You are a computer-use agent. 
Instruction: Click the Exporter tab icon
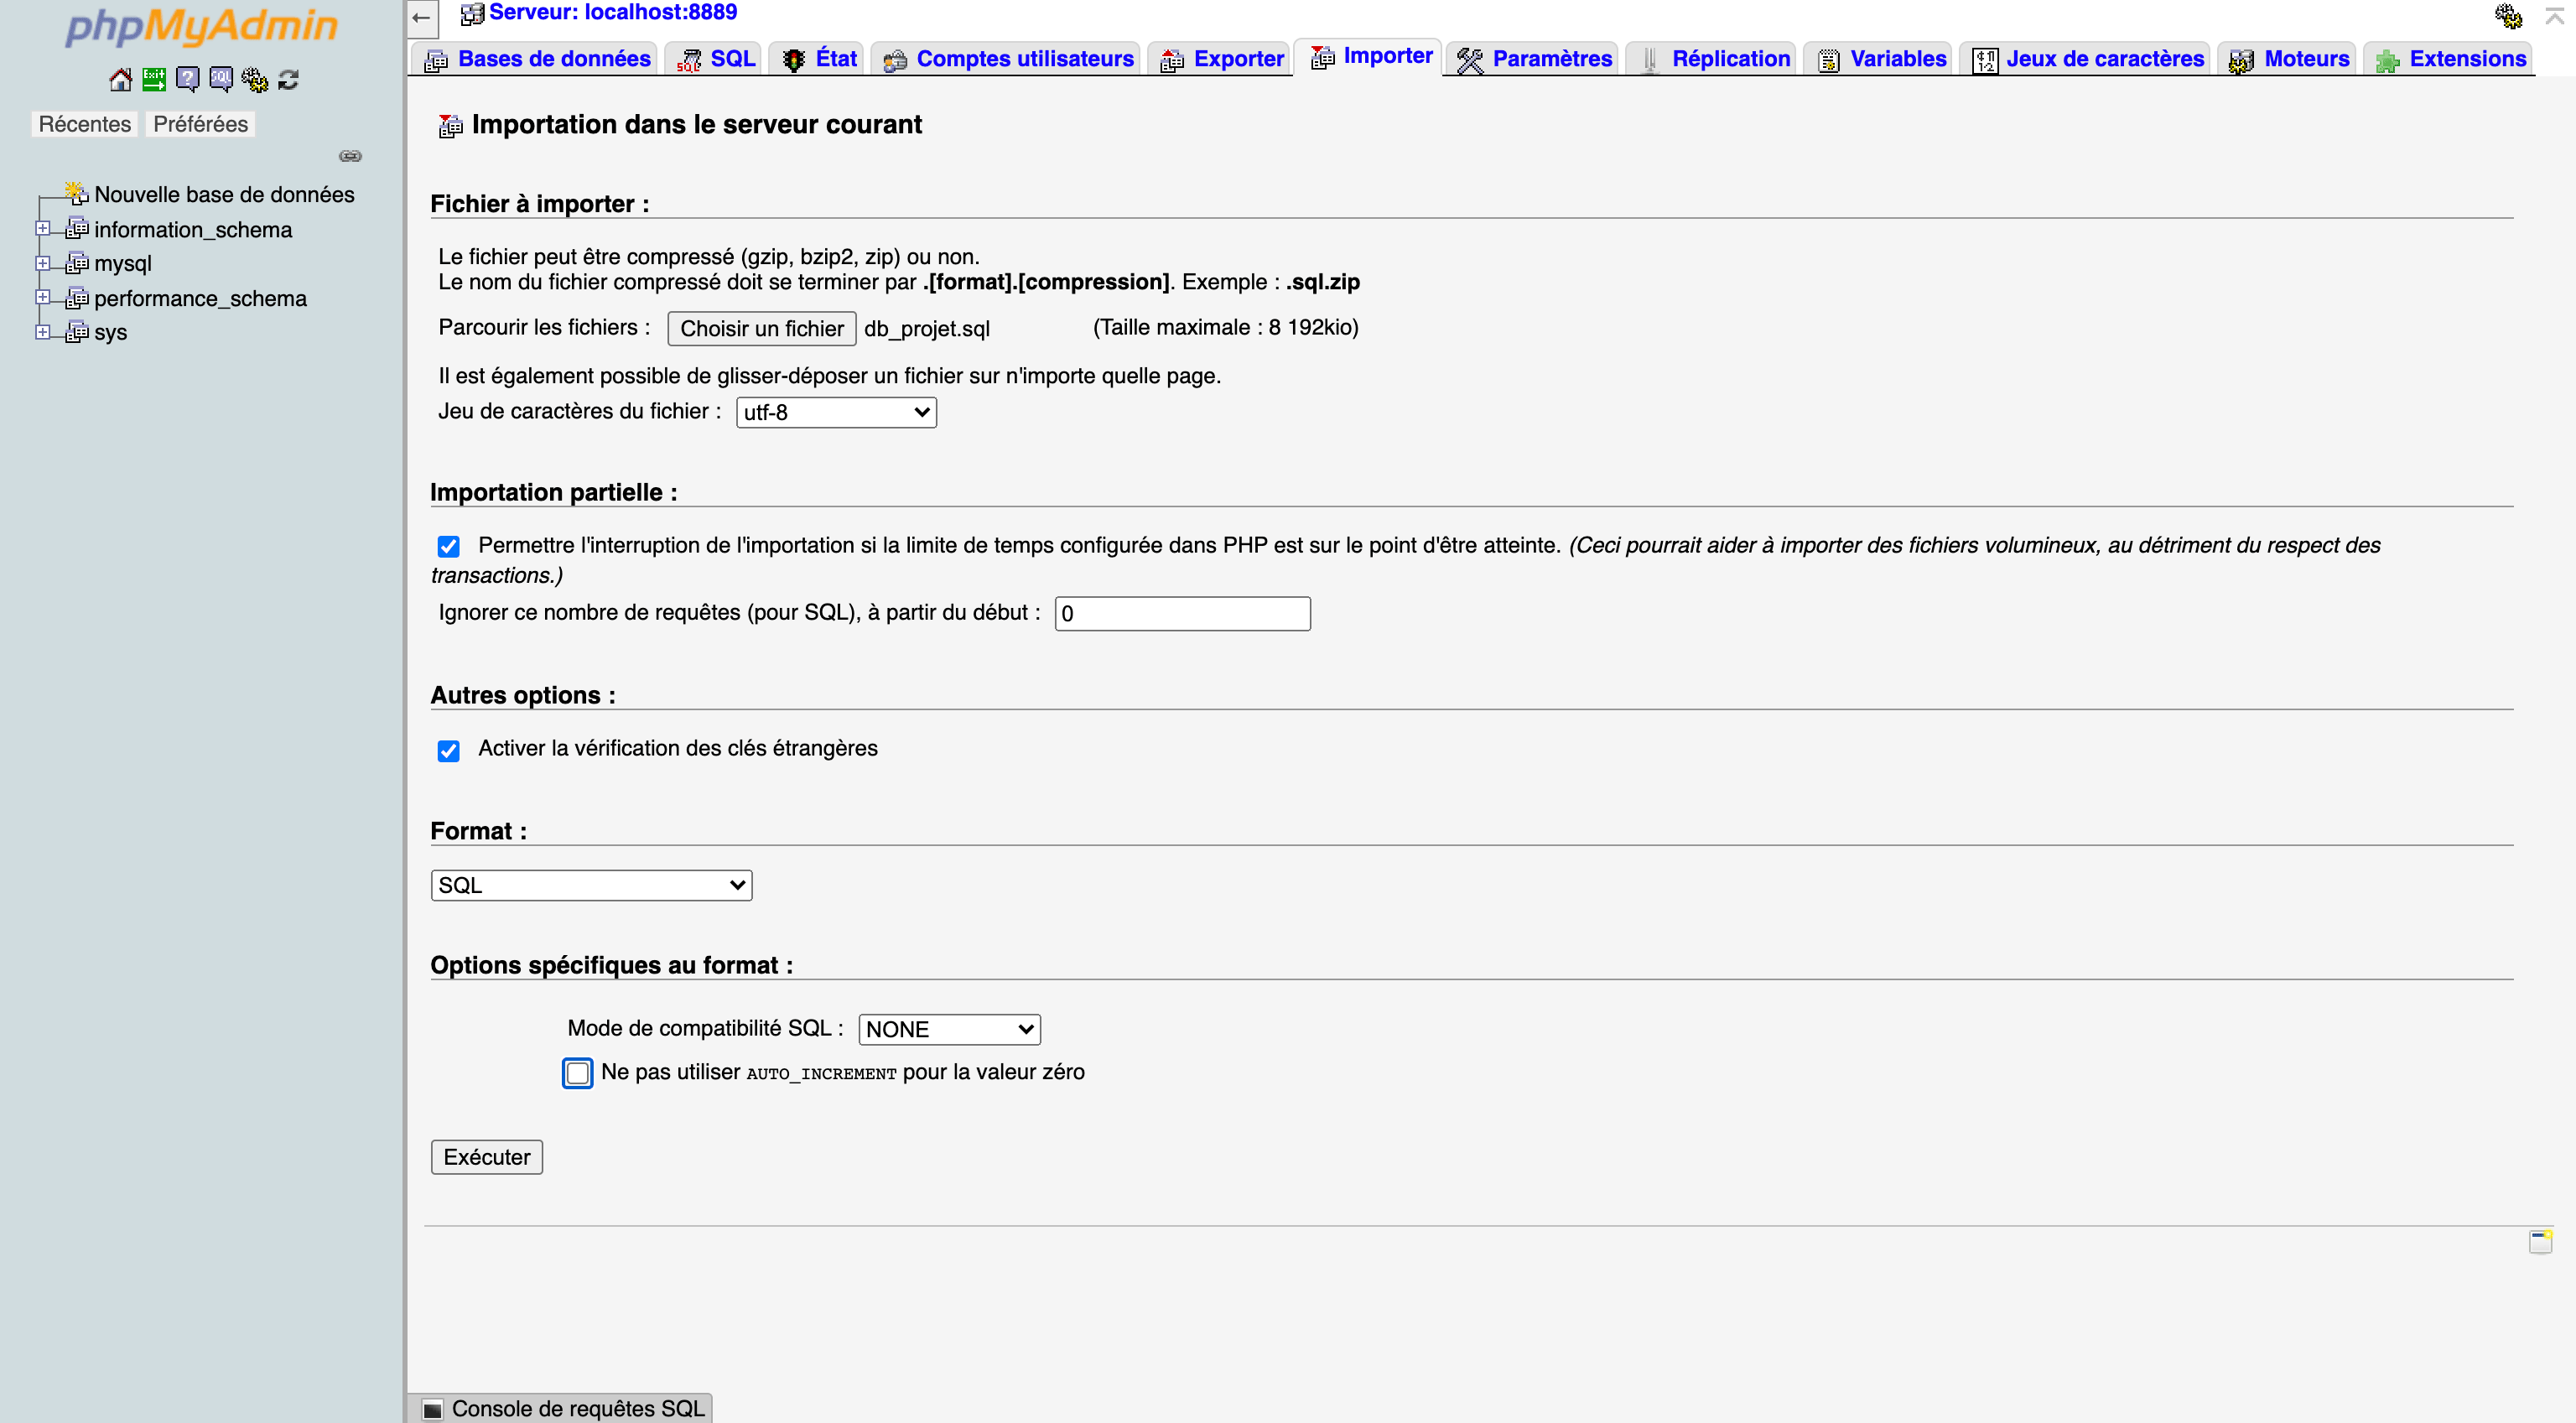(1166, 60)
